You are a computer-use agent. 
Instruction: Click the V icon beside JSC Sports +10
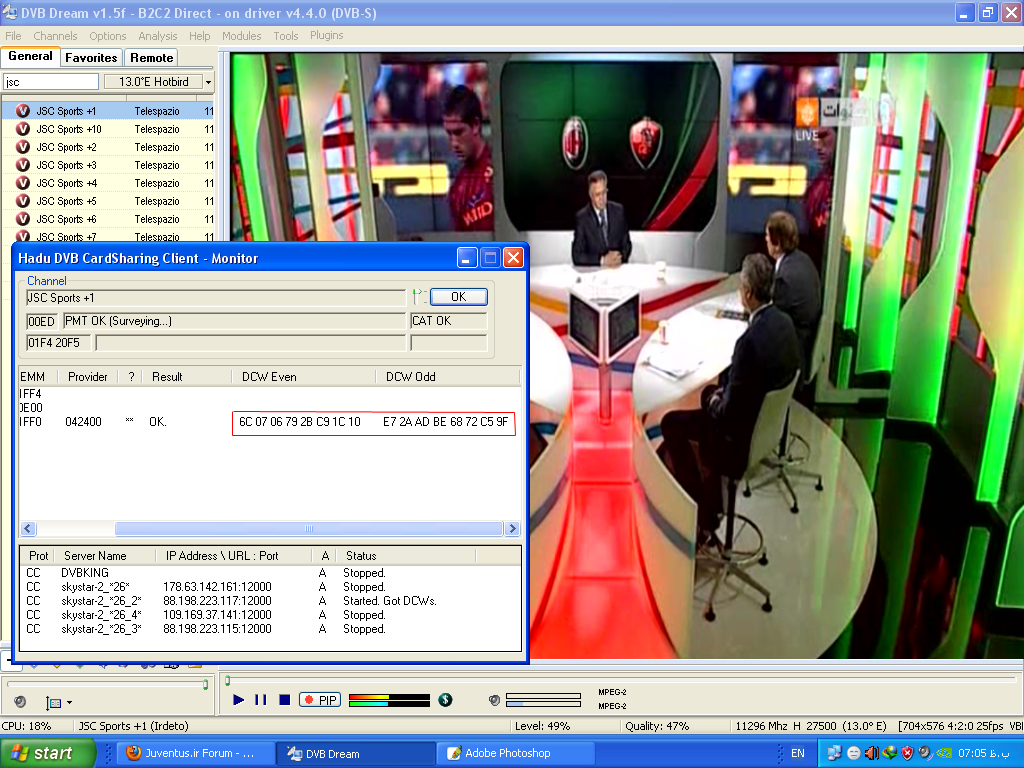click(x=23, y=129)
